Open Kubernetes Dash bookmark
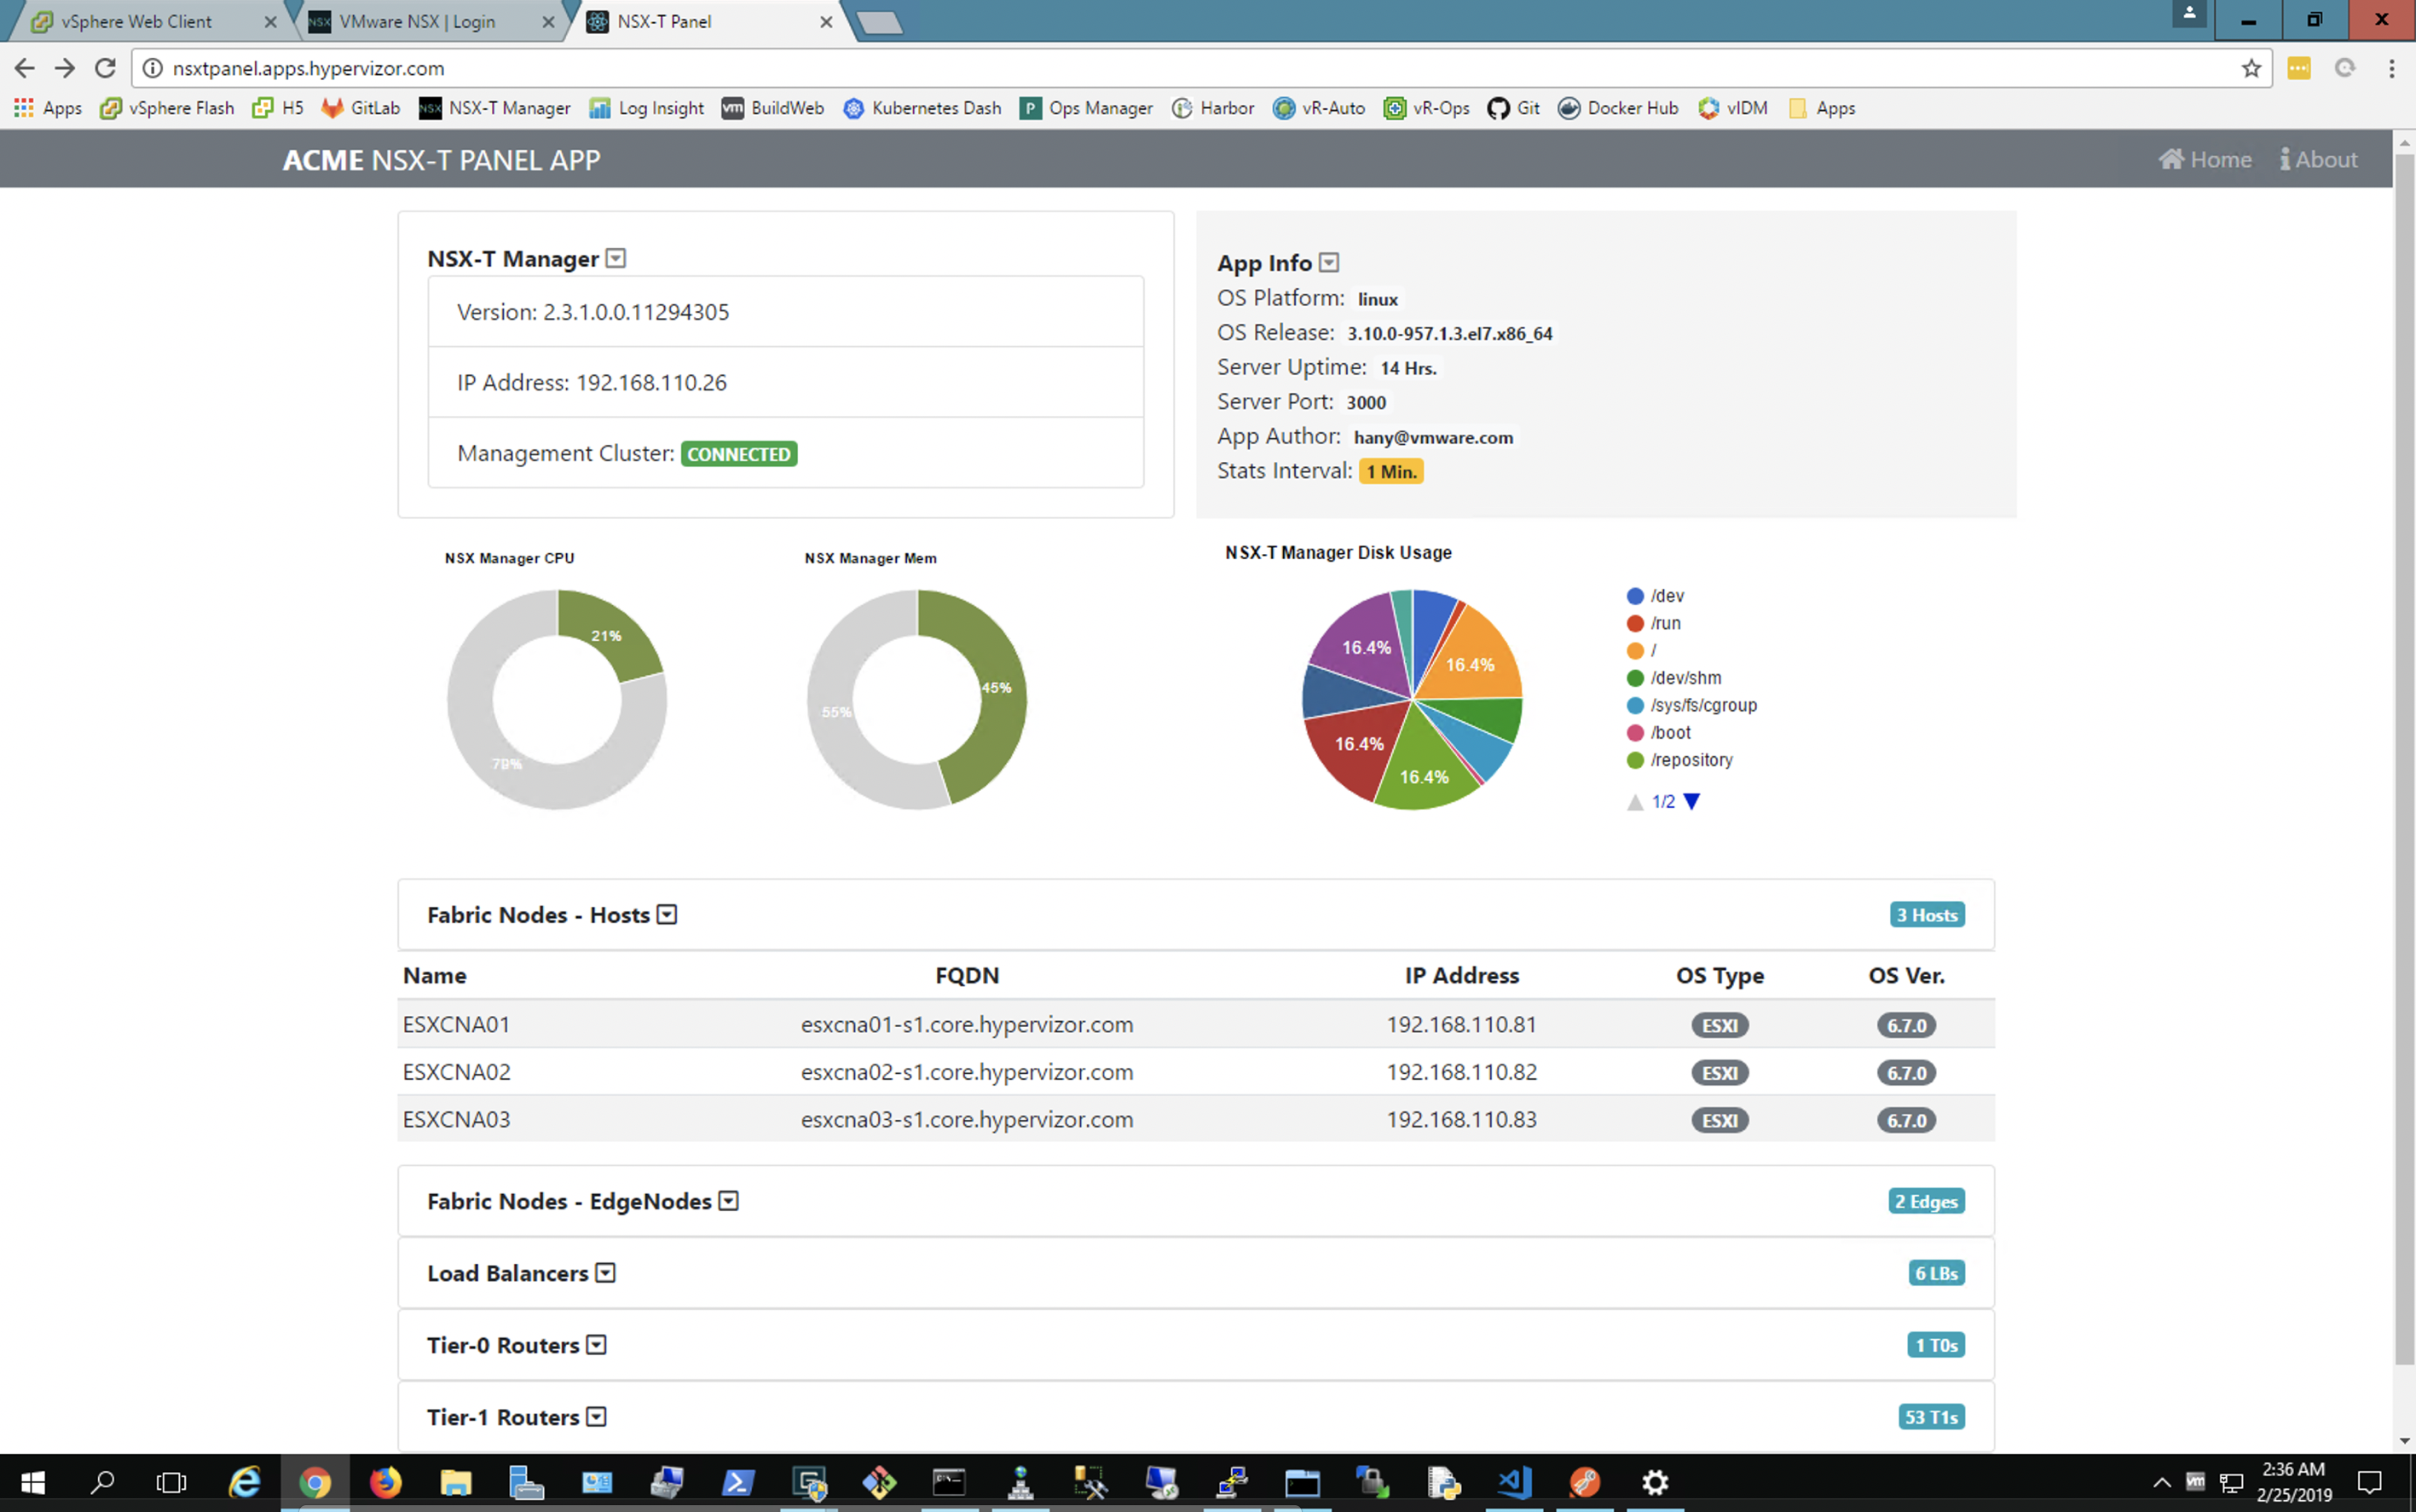This screenshot has height=1512, width=2416. [x=922, y=108]
